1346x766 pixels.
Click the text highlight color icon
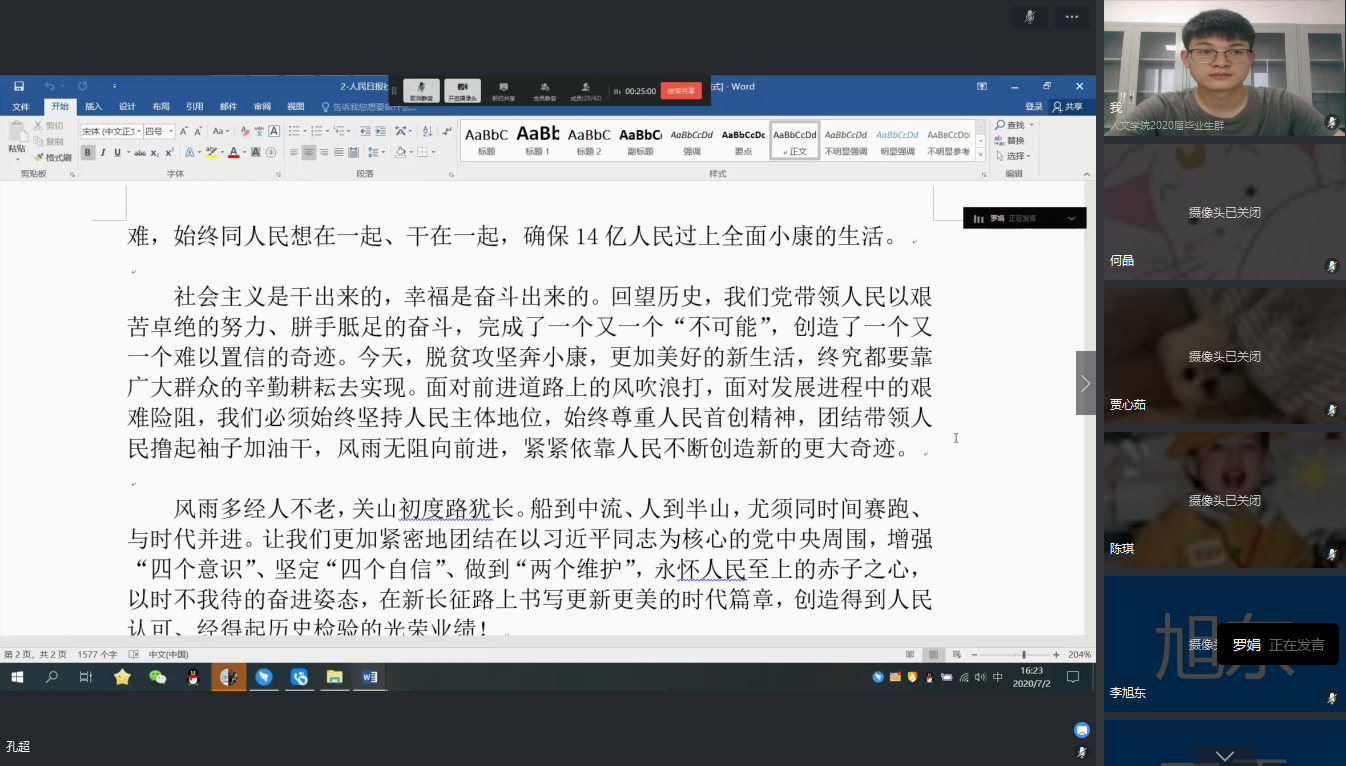point(211,153)
